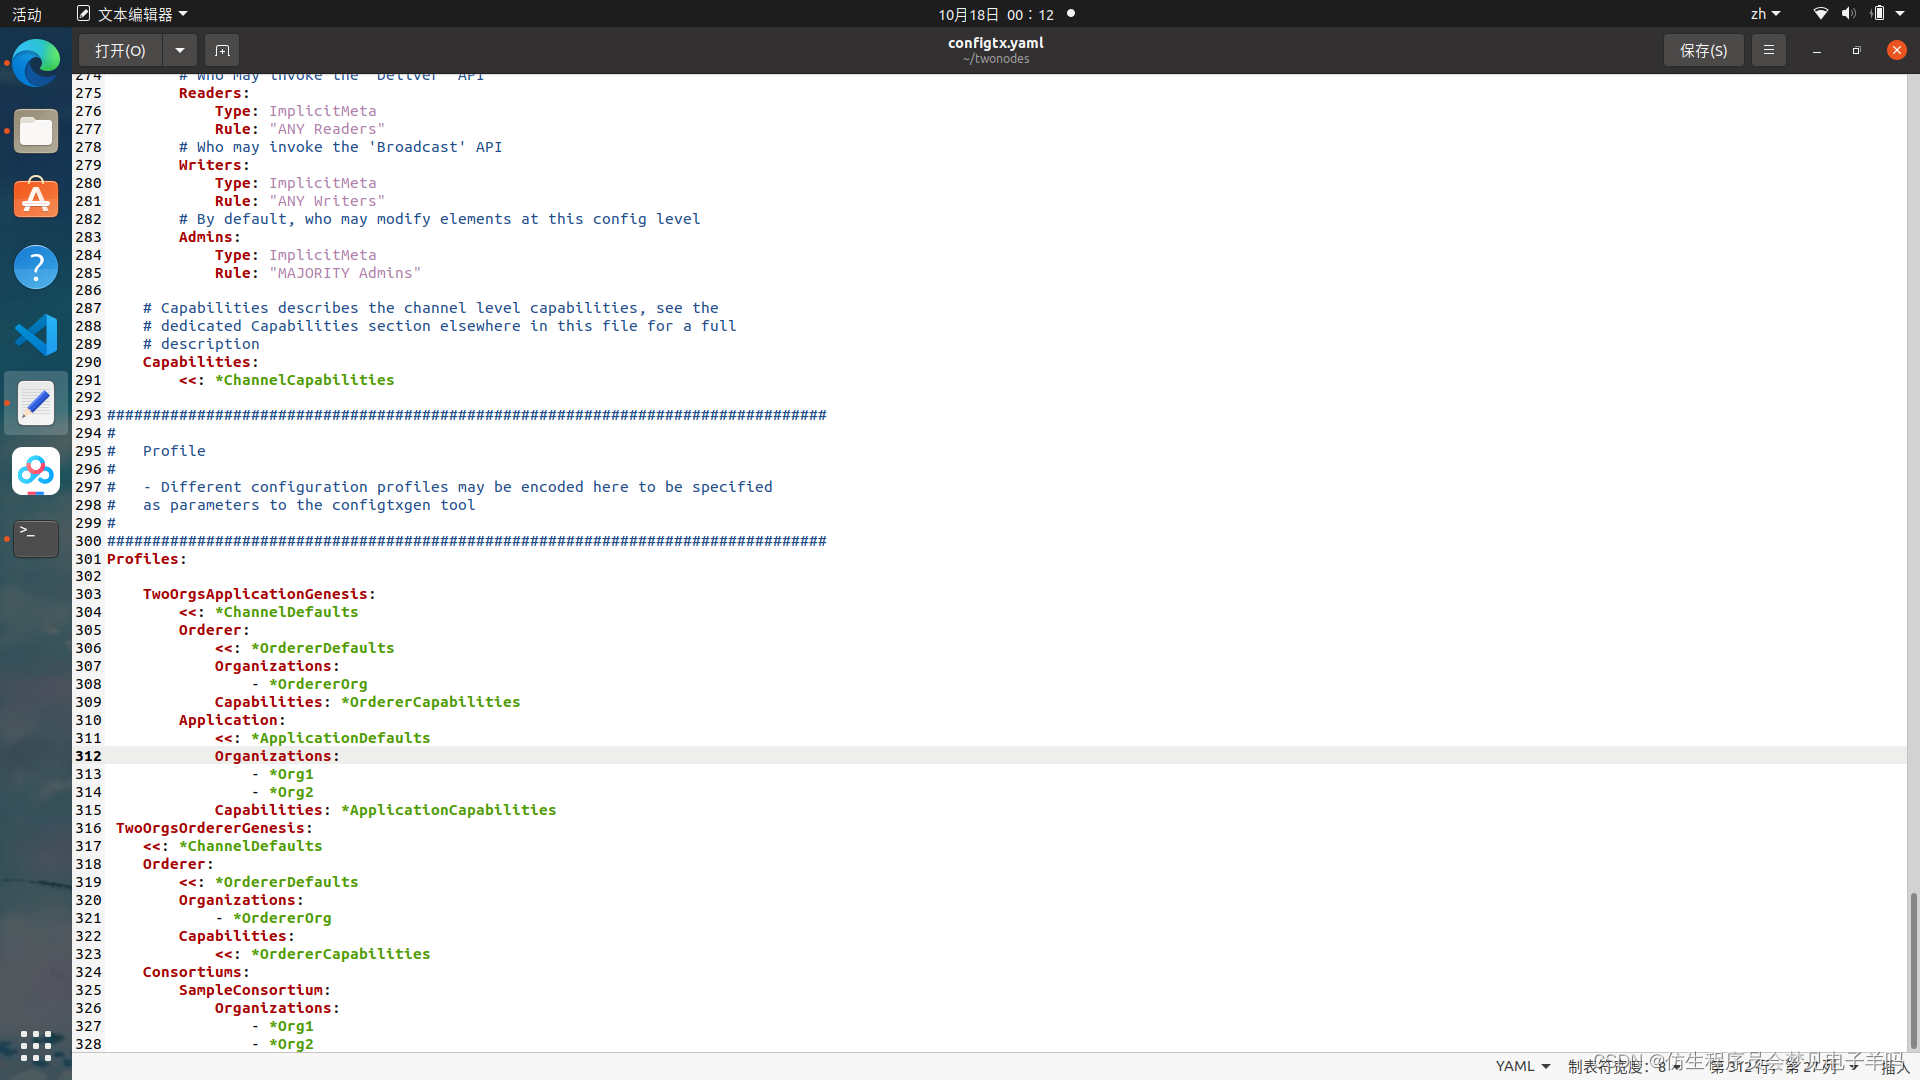Click the Help question mark icon
The image size is (1920, 1080).
tap(36, 267)
